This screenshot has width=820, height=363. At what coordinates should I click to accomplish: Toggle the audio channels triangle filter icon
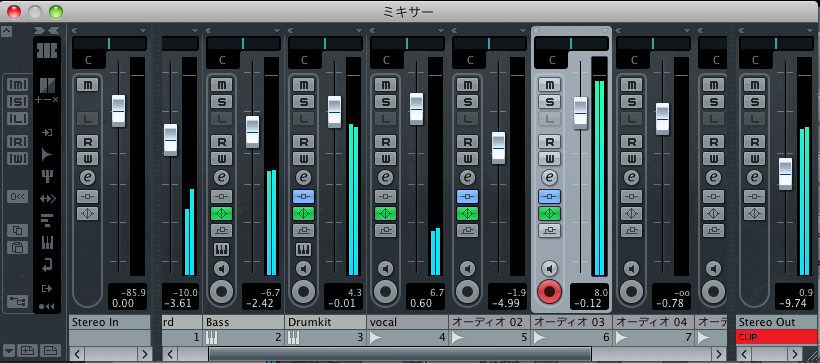pyautogui.click(x=47, y=154)
